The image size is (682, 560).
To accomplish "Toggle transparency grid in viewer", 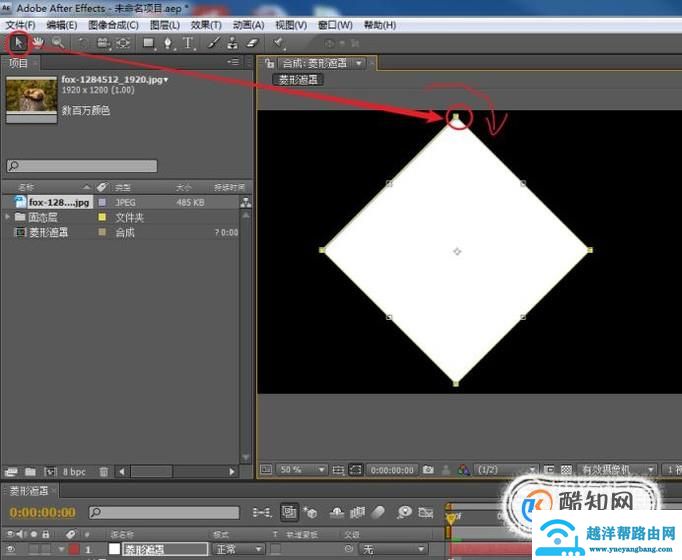I will click(566, 470).
